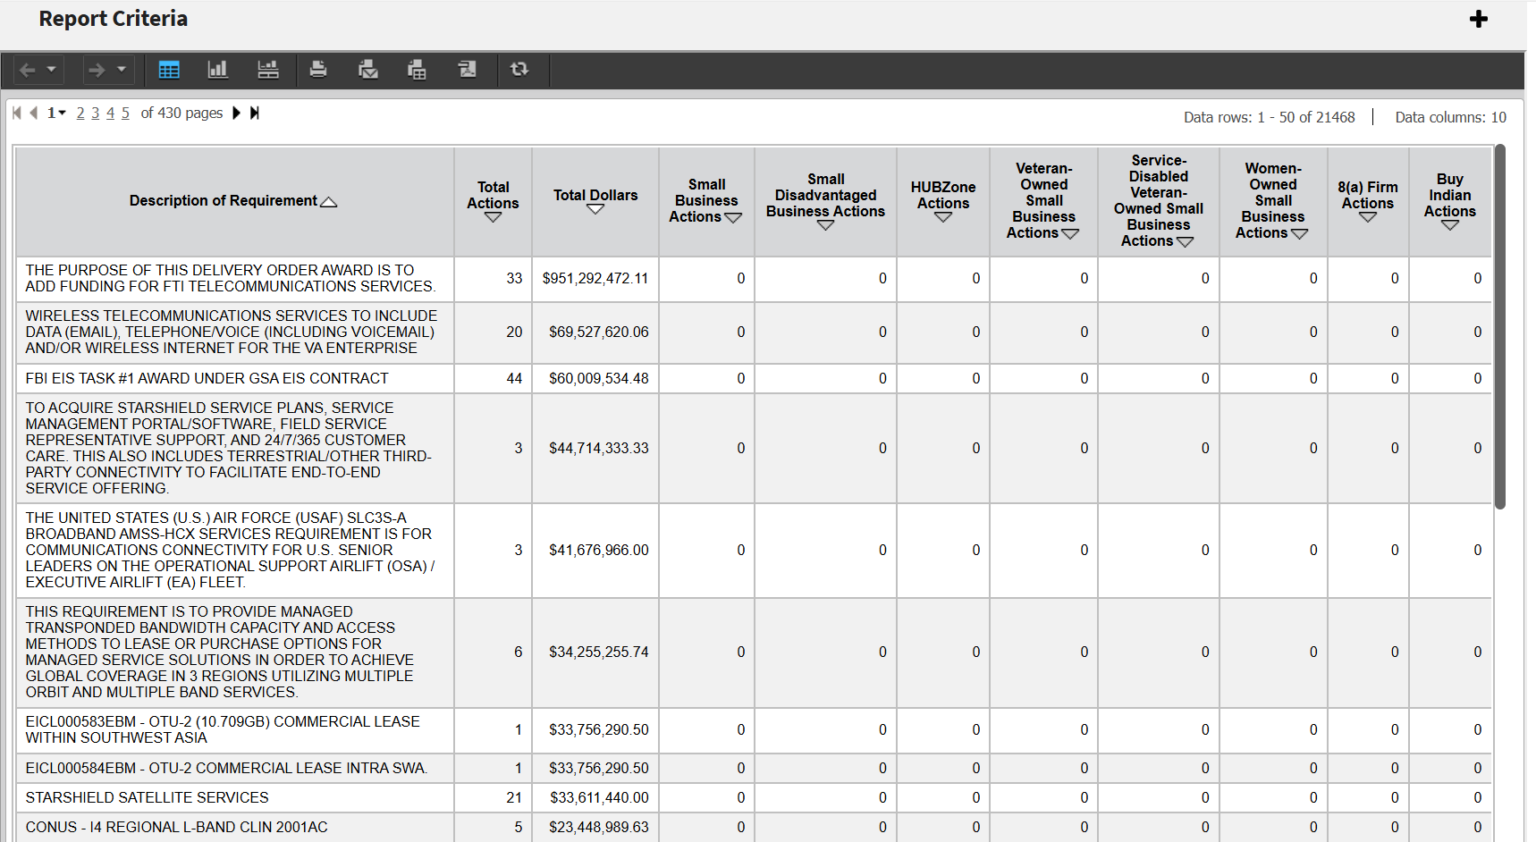The image size is (1536, 842).
Task: Expand Report Criteria with plus icon
Action: click(x=1478, y=19)
